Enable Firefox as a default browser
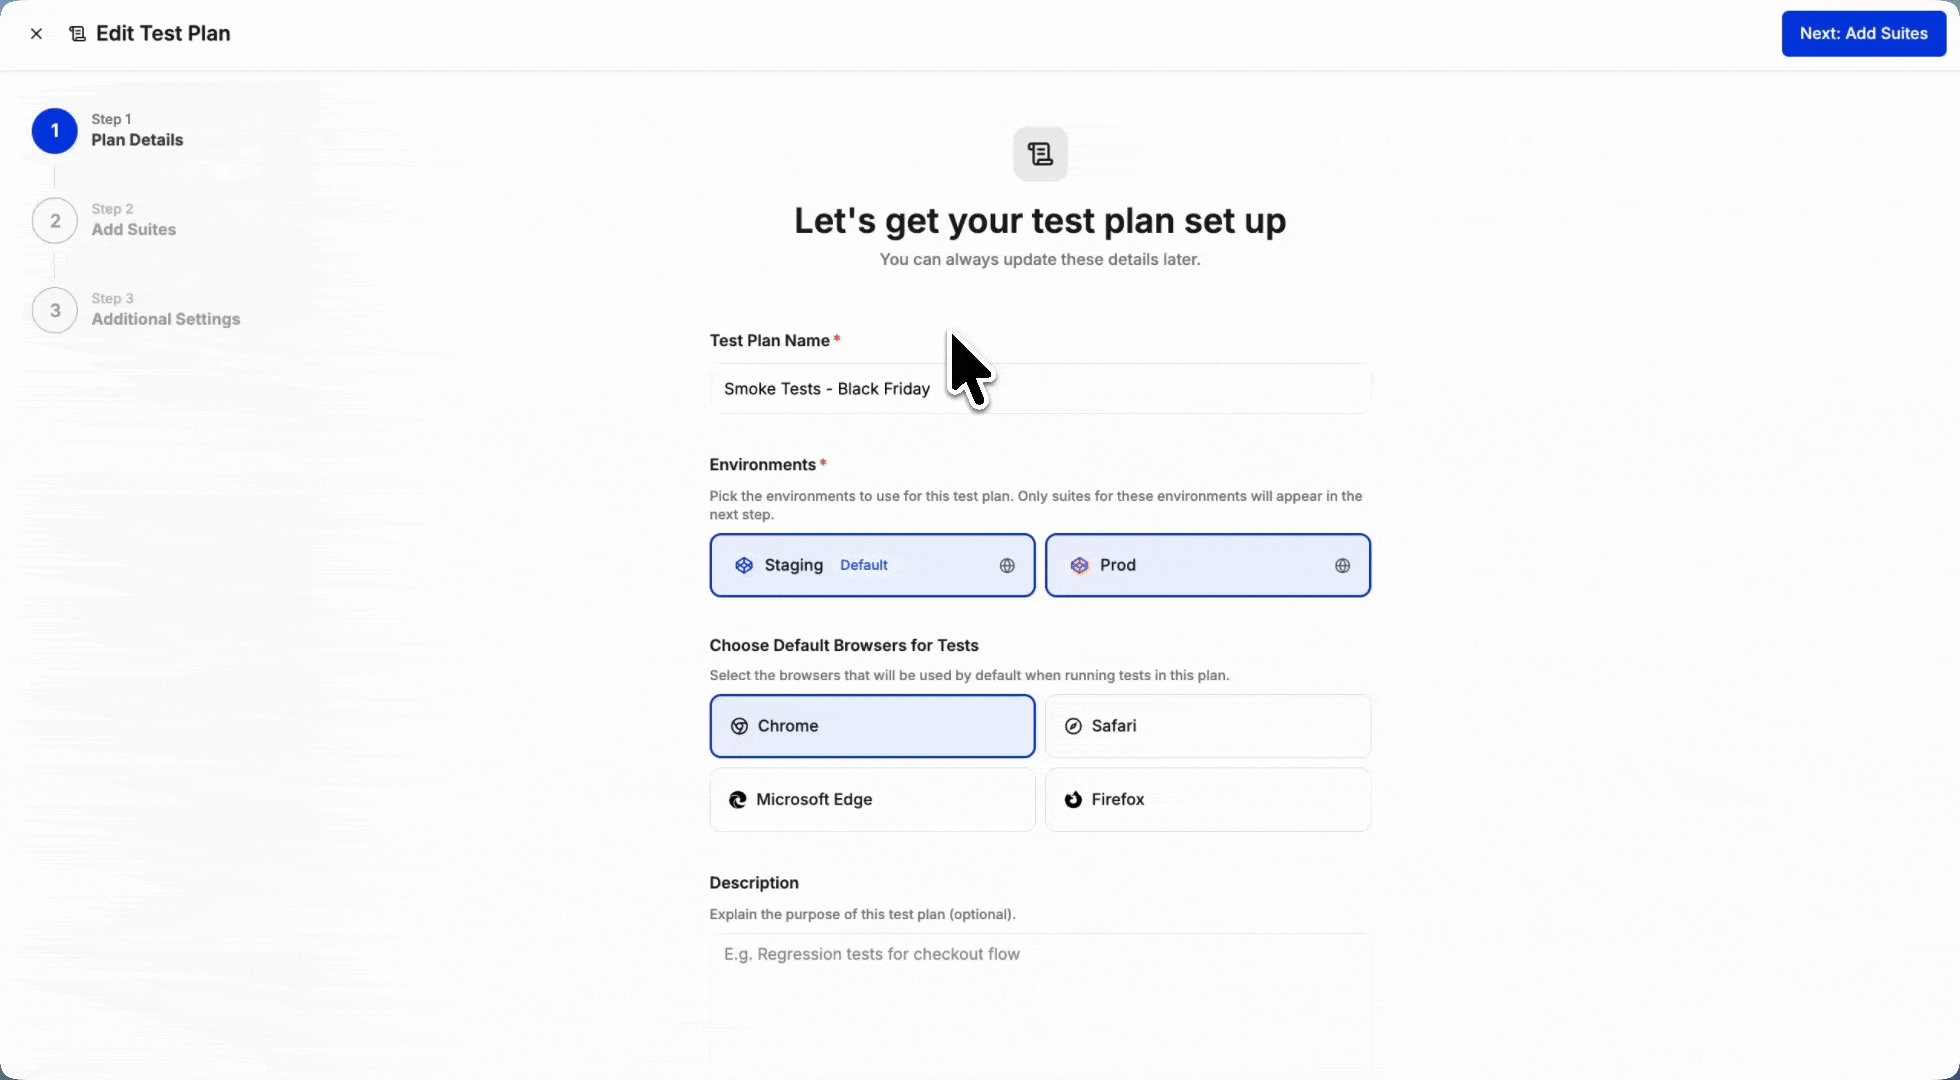 point(1206,799)
